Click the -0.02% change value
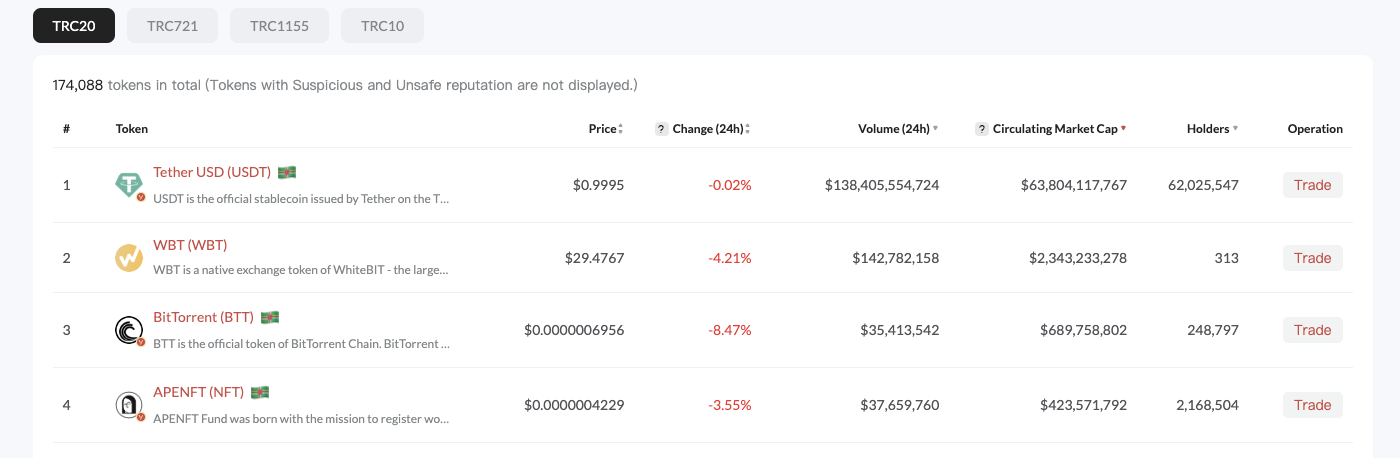1400x458 pixels. click(730, 185)
